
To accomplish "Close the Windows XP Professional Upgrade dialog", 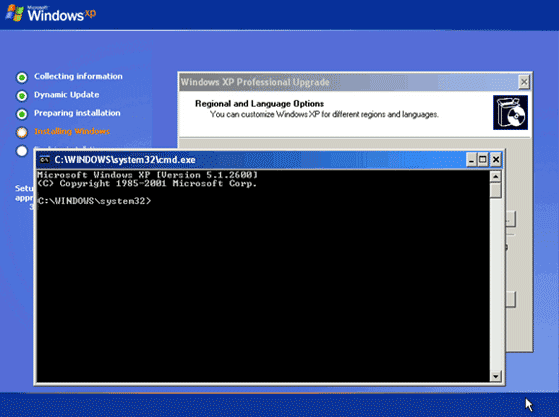I will 524,82.
